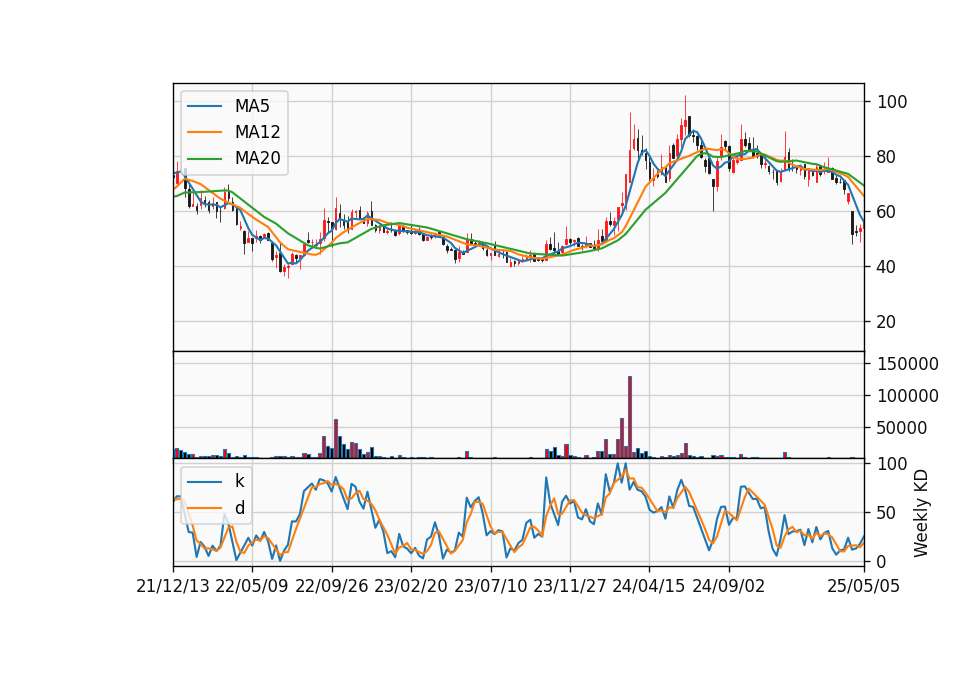
Task: Click the 24/09/02 date tick label
Action: [x=729, y=586]
